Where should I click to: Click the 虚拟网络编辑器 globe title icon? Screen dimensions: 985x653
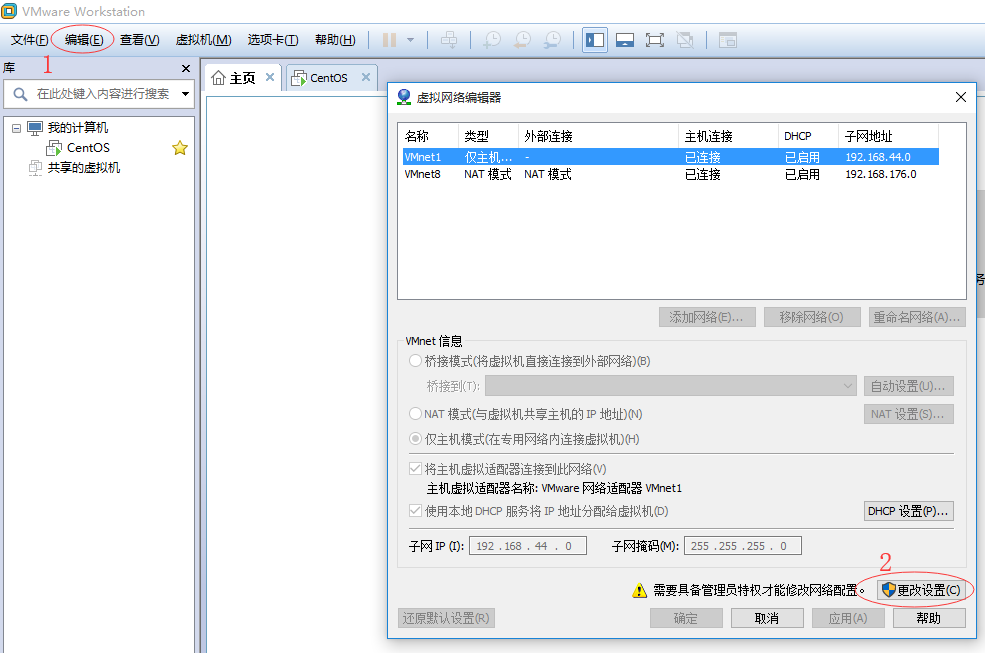tap(404, 97)
